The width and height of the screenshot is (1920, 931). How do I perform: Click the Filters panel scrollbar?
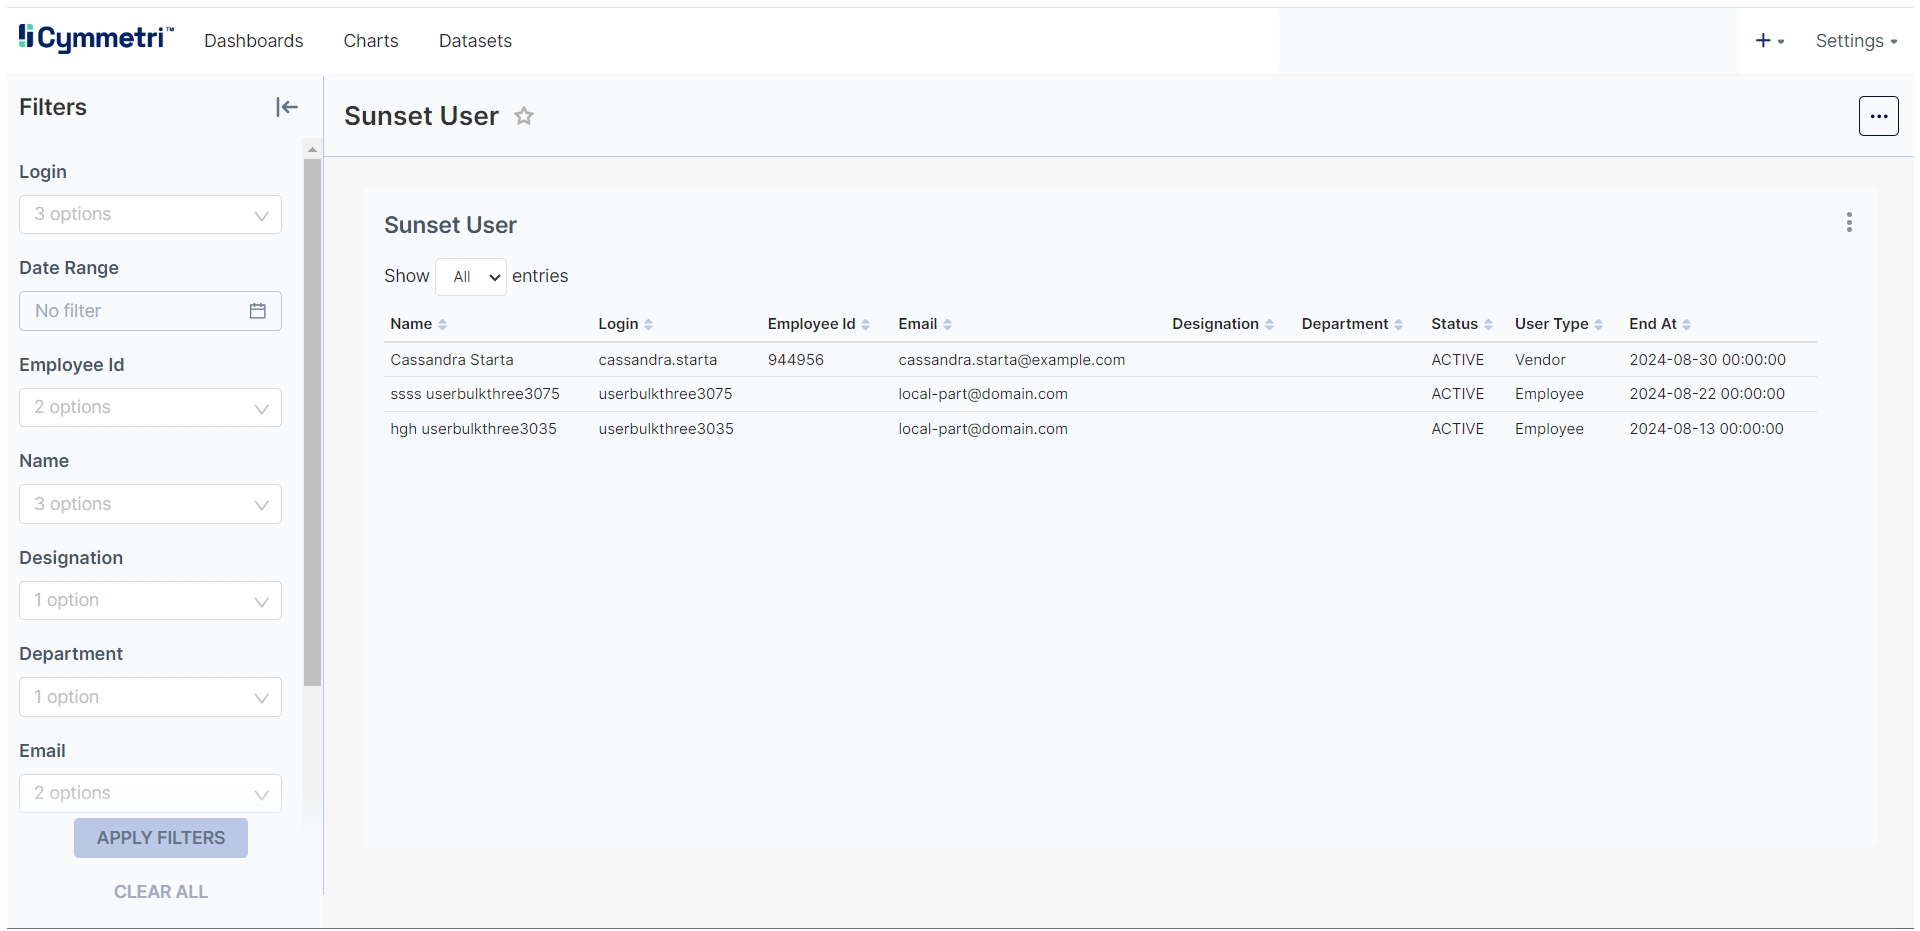(x=312, y=420)
